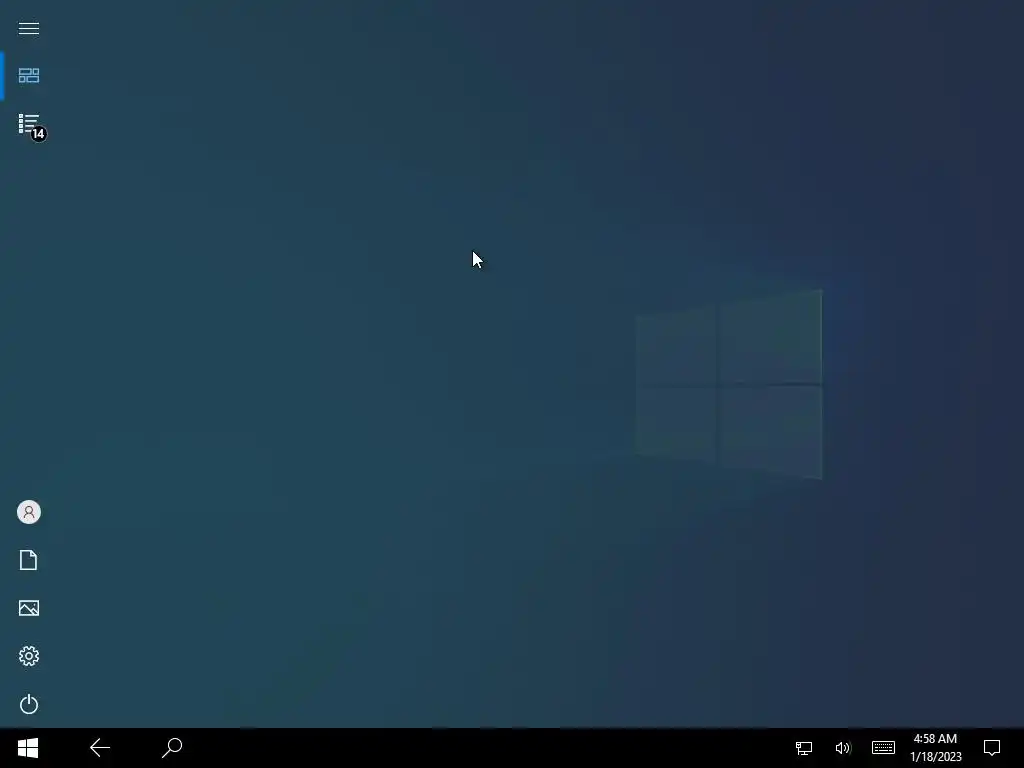Screen dimensions: 1024x768
Task: Open the Documents folder icon
Action: (x=29, y=560)
